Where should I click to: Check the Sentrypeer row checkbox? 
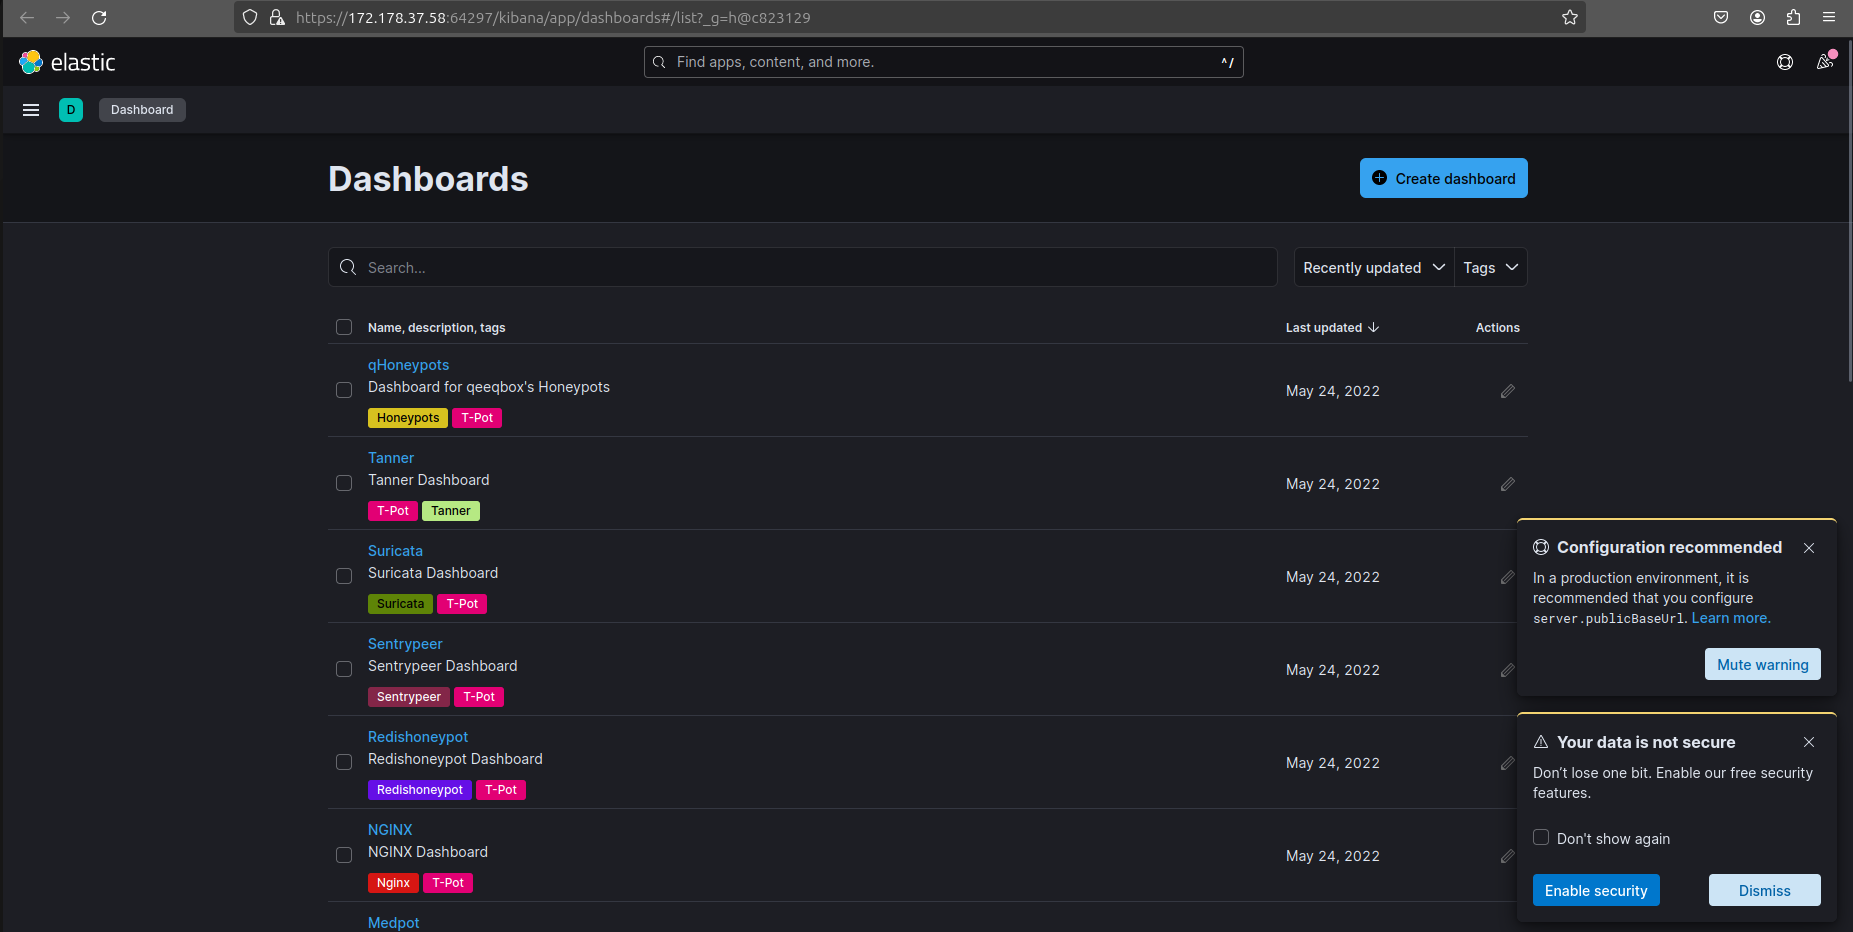coord(344,669)
